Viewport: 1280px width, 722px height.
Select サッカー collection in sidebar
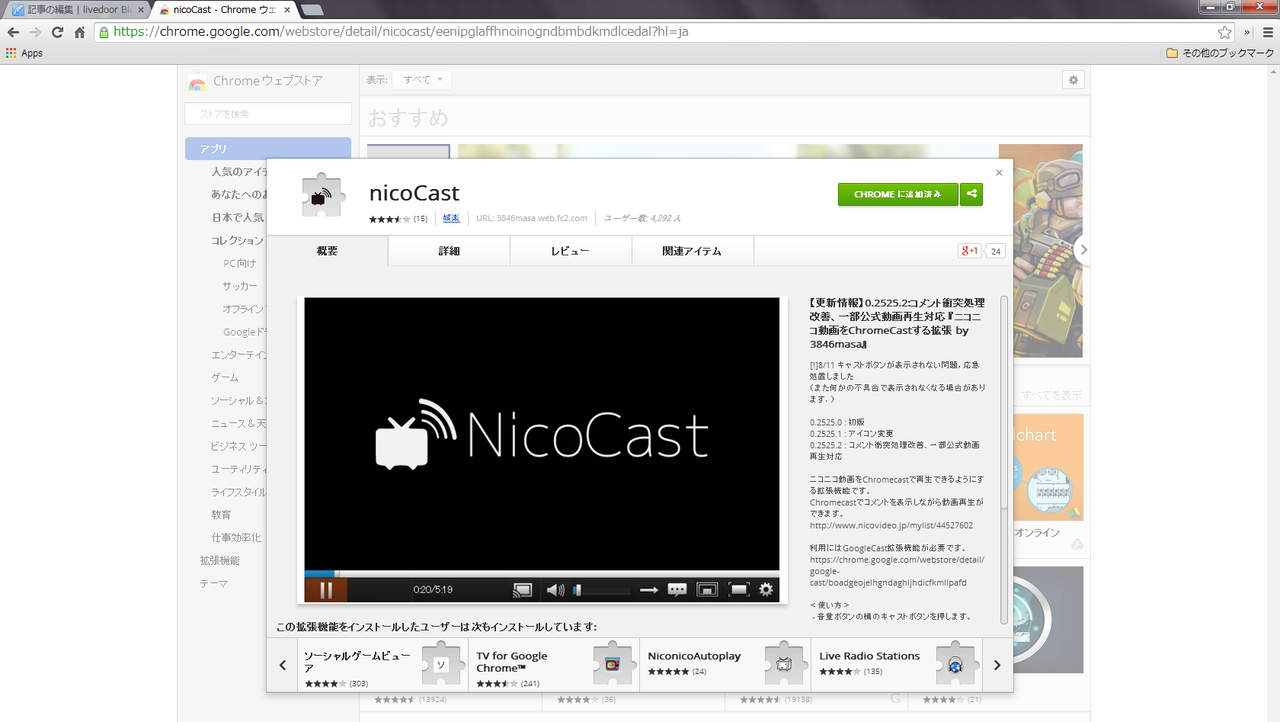pyautogui.click(x=239, y=286)
